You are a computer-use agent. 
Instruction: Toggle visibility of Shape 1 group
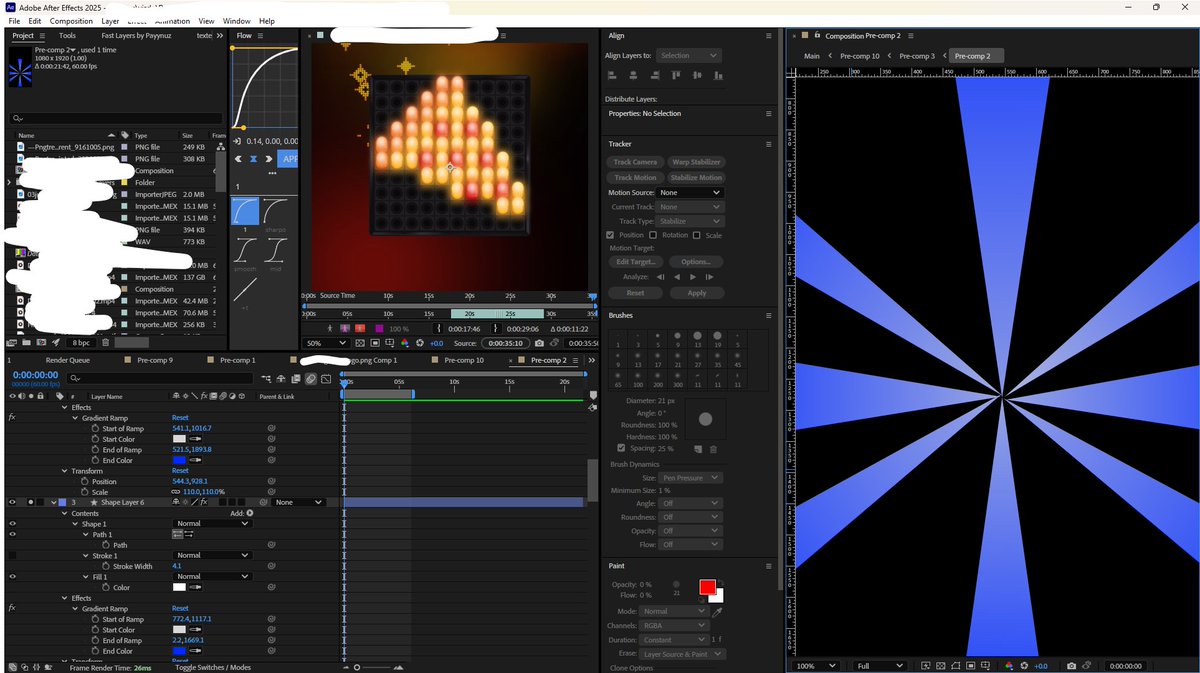(x=12, y=524)
